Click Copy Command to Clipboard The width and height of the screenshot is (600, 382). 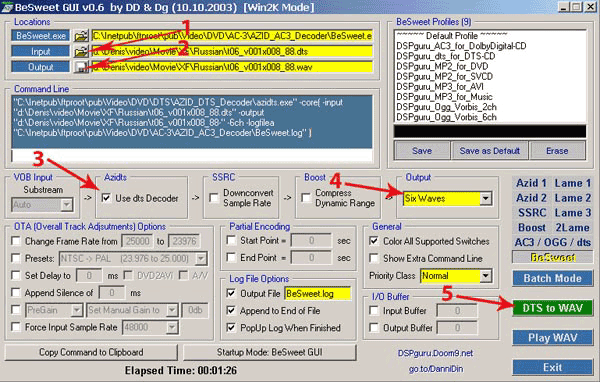(x=91, y=352)
